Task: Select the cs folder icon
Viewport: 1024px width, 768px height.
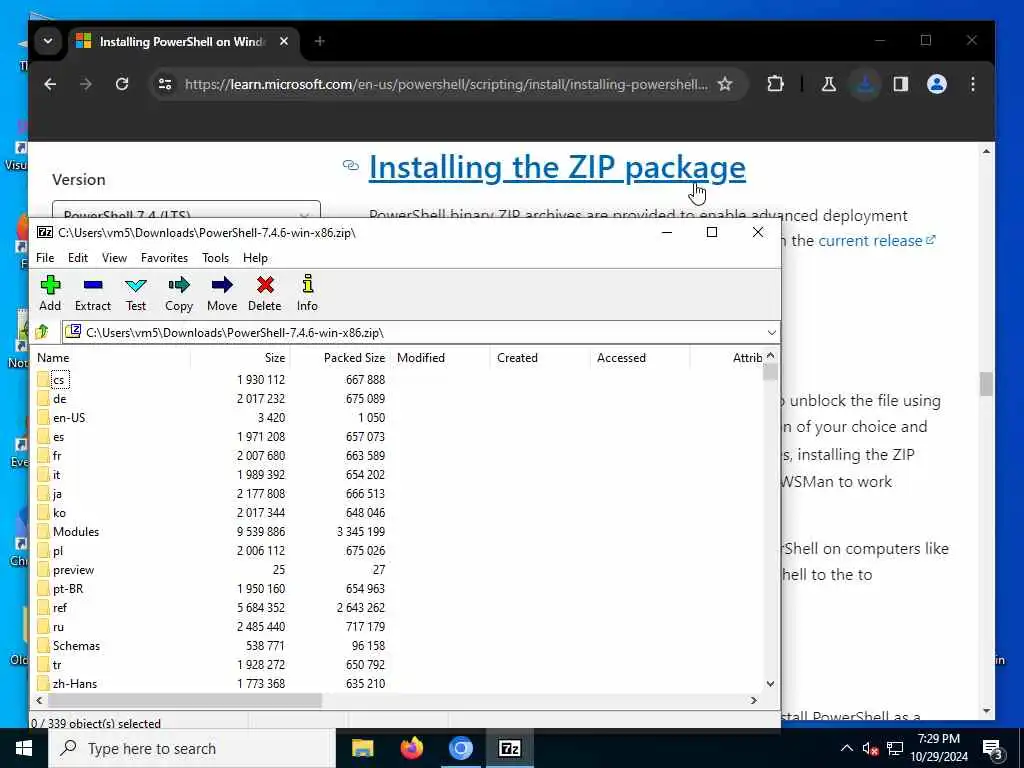Action: [43, 379]
